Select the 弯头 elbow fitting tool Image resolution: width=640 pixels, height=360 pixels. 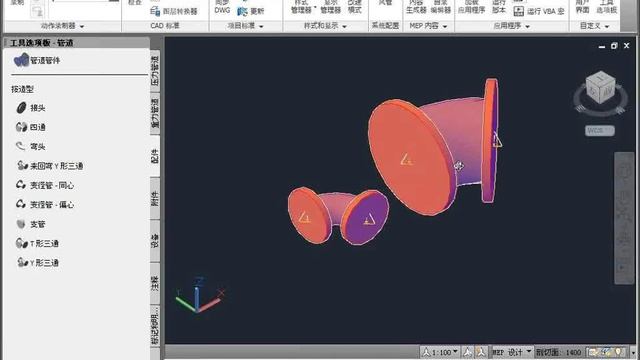pyautogui.click(x=31, y=146)
